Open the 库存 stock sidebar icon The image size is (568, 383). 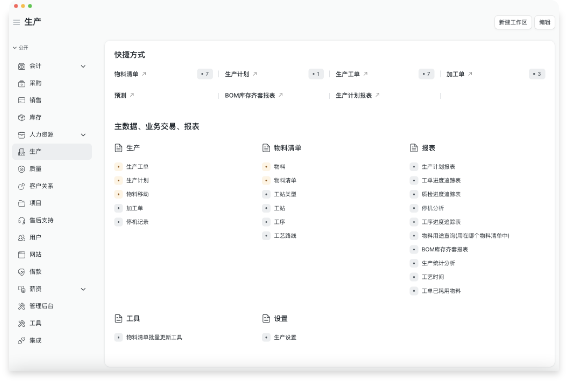click(x=21, y=117)
